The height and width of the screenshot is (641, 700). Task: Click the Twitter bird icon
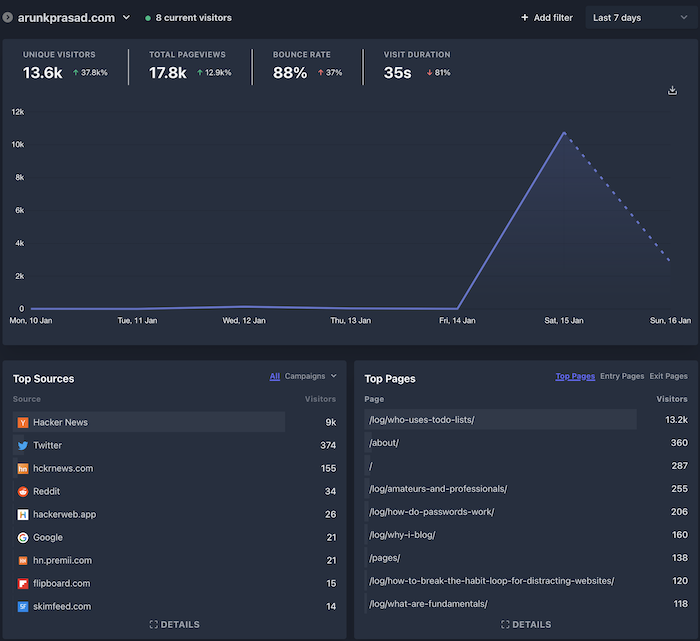[x=23, y=445]
